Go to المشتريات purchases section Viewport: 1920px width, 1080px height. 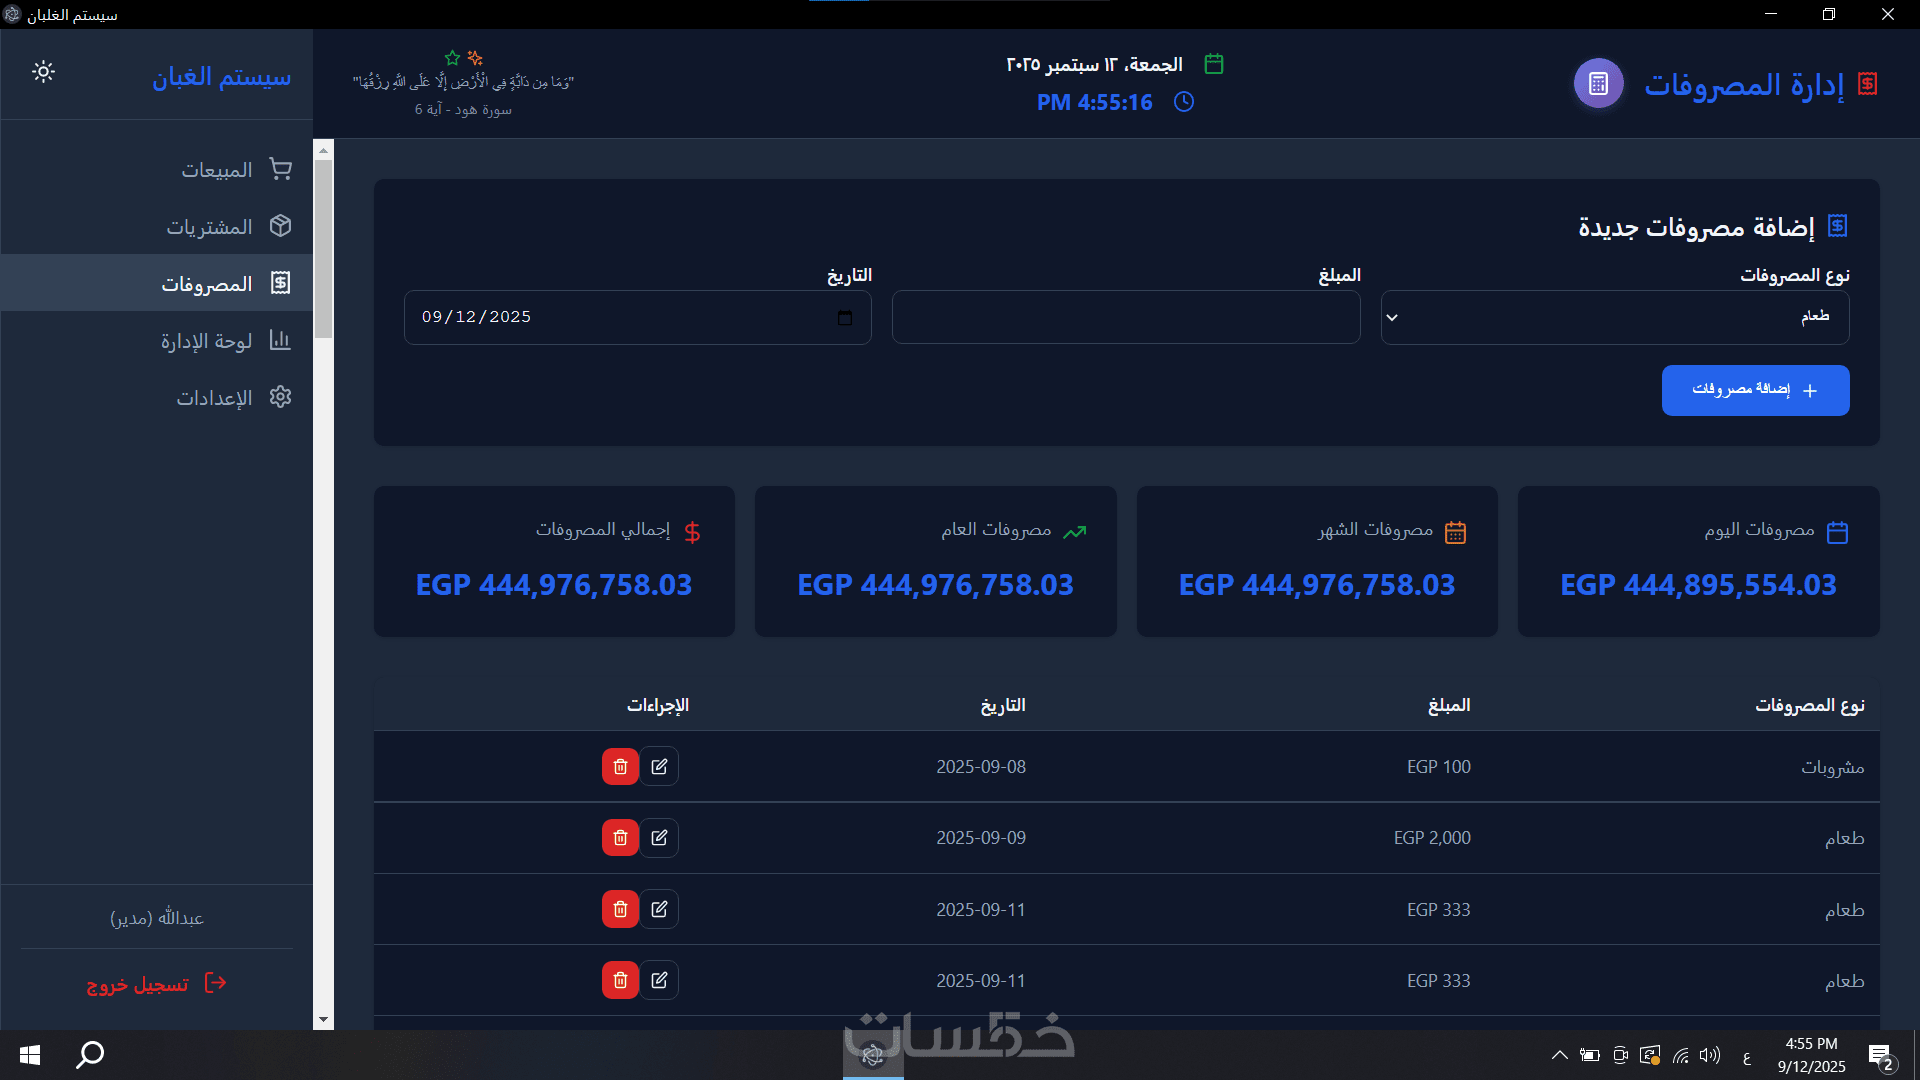[x=209, y=227]
